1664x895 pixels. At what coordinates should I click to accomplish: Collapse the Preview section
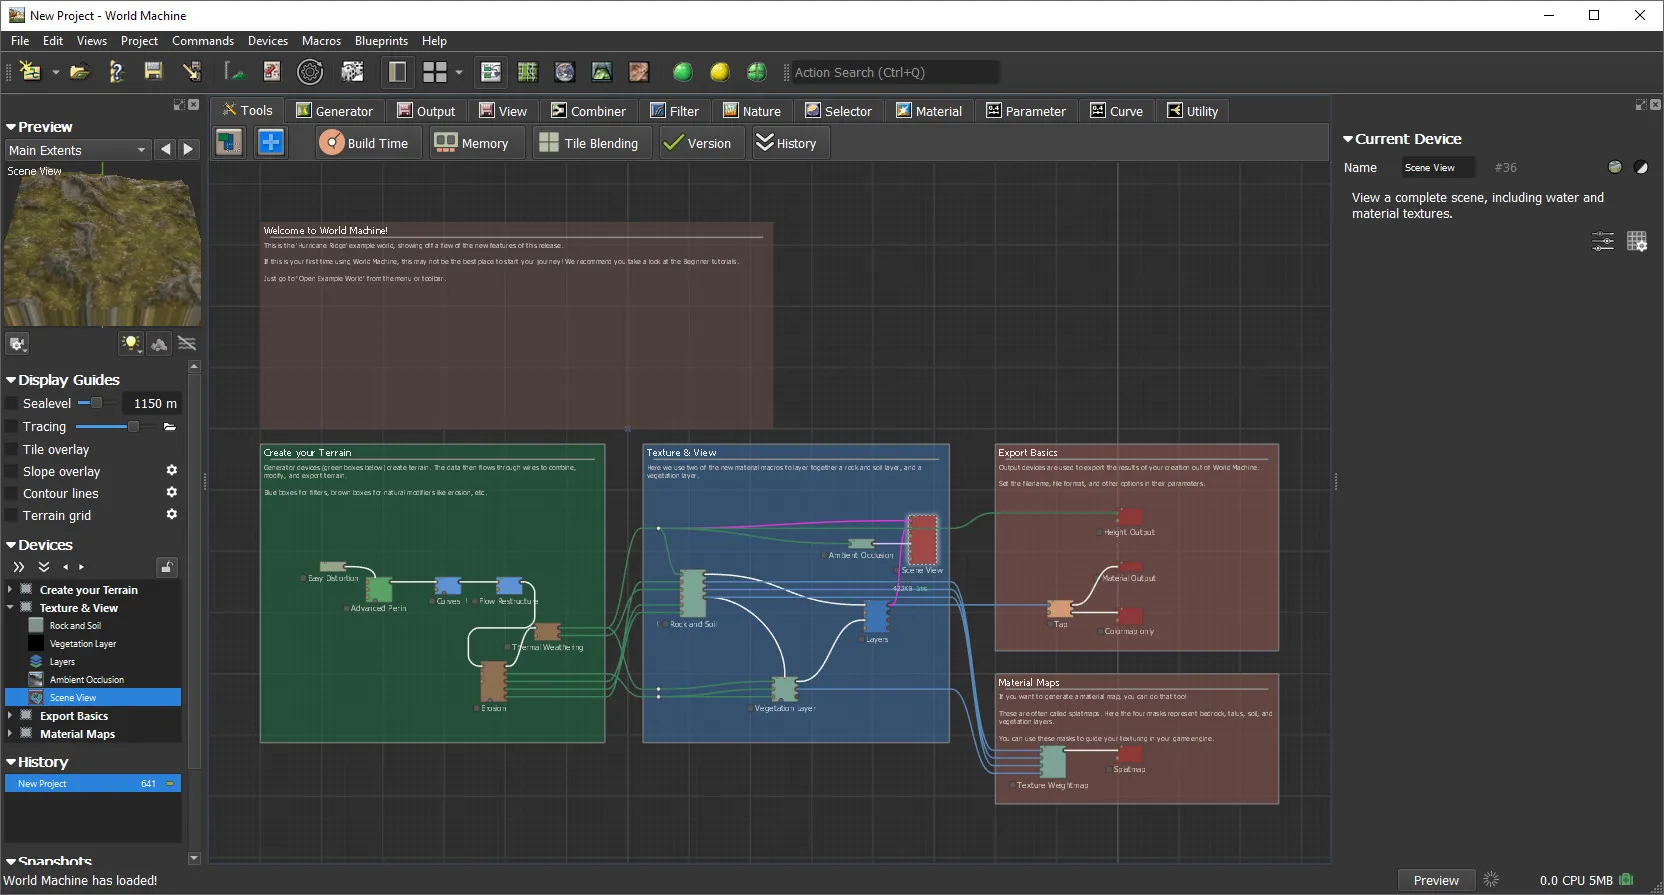click(11, 127)
